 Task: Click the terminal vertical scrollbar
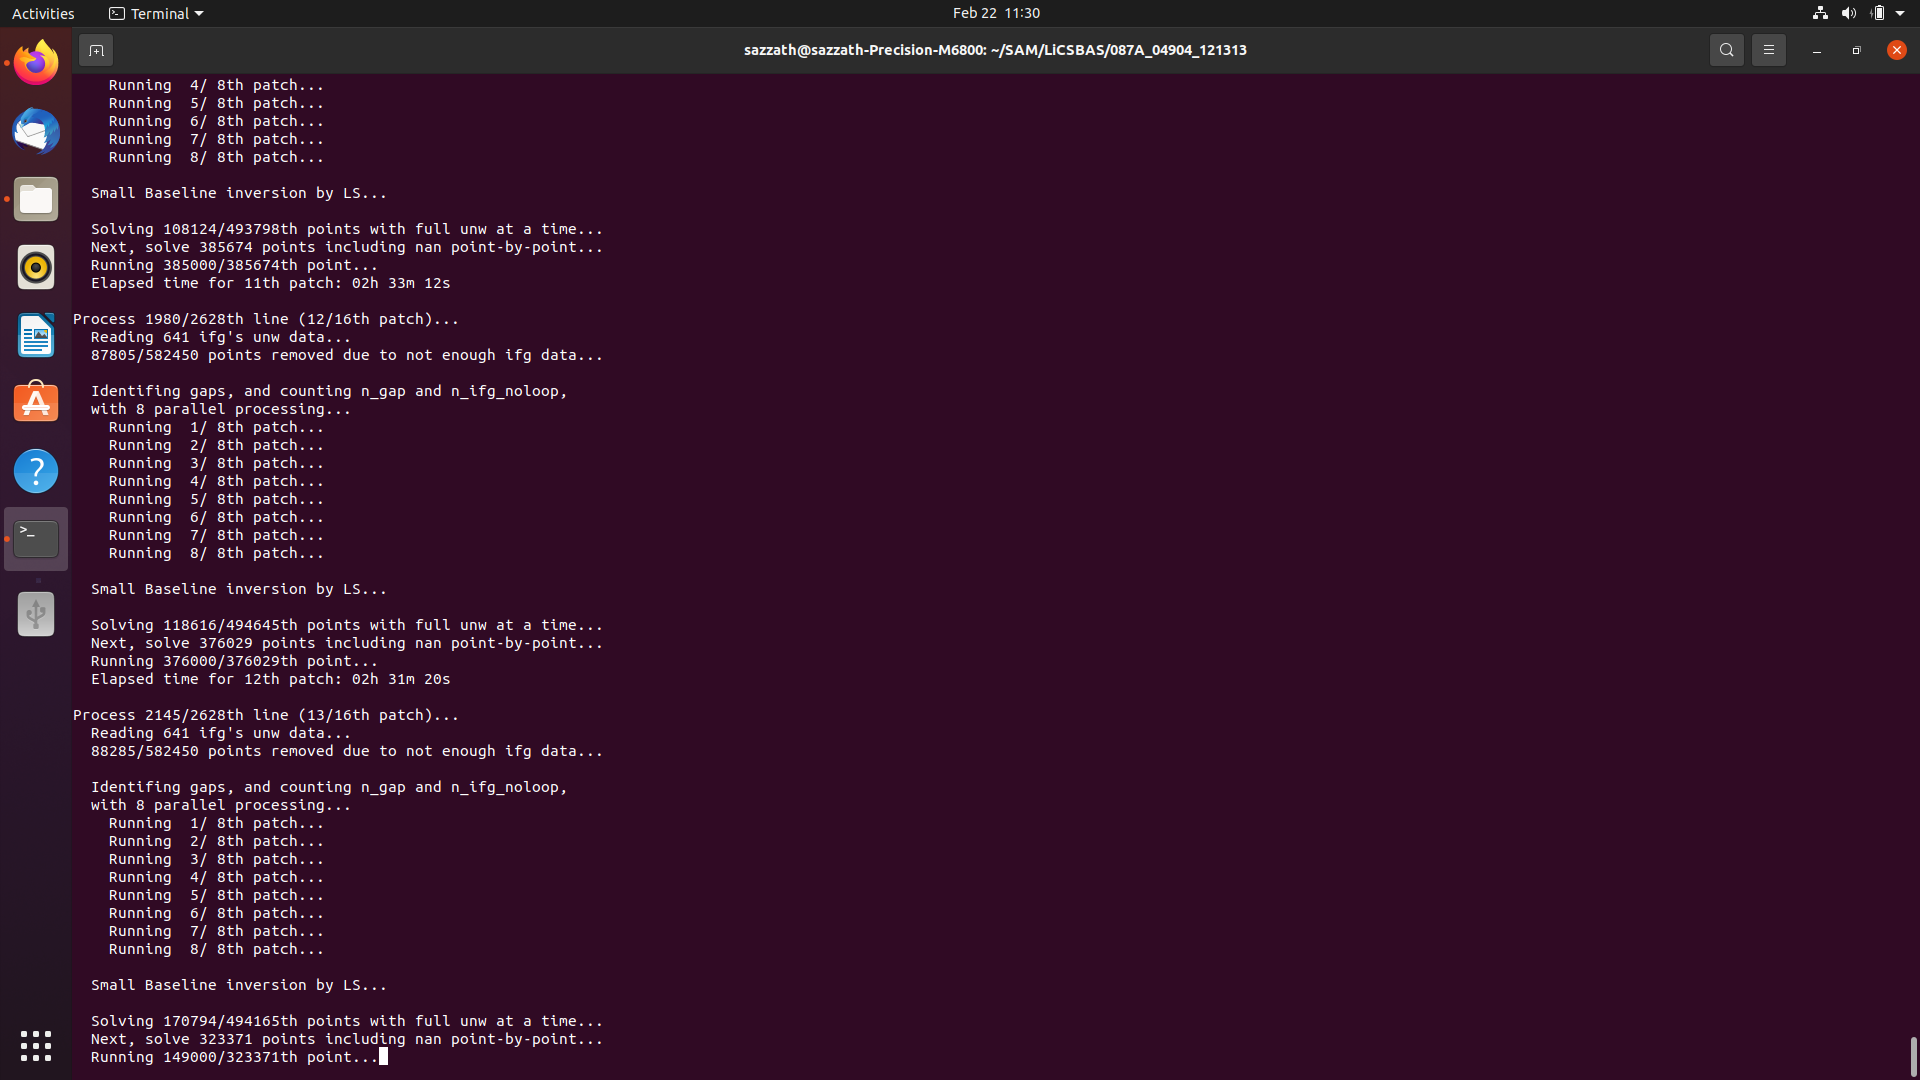click(1913, 1056)
